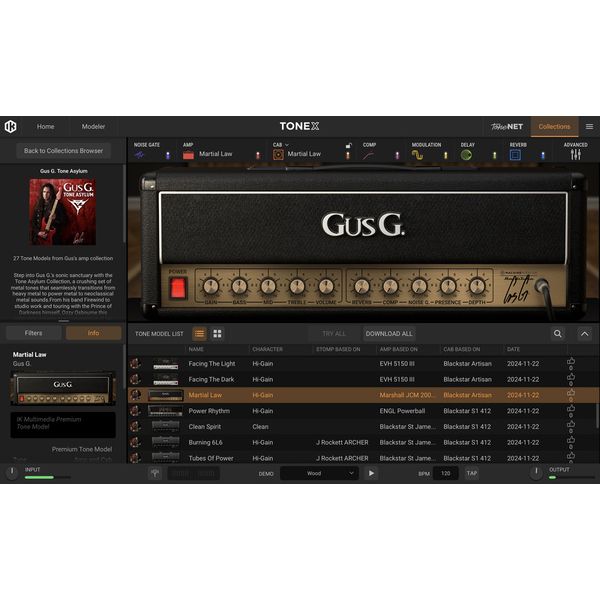The width and height of the screenshot is (600, 600).
Task: Select the Martial Law row
Action: click(364, 395)
